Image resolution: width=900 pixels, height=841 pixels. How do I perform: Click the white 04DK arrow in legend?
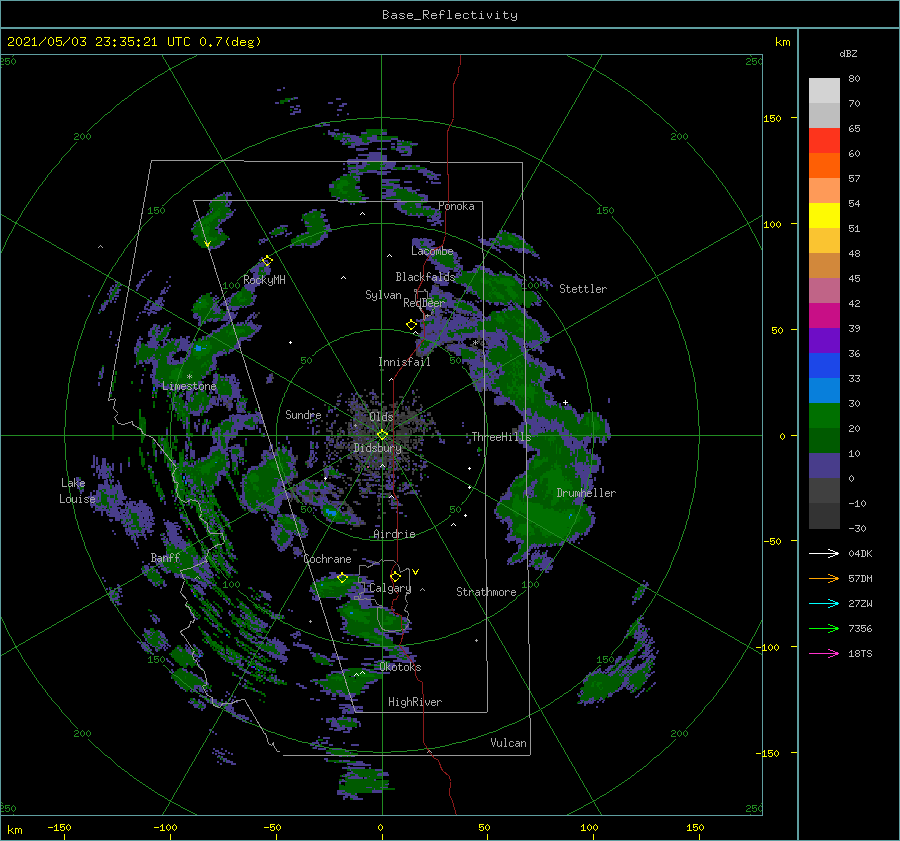click(824, 554)
